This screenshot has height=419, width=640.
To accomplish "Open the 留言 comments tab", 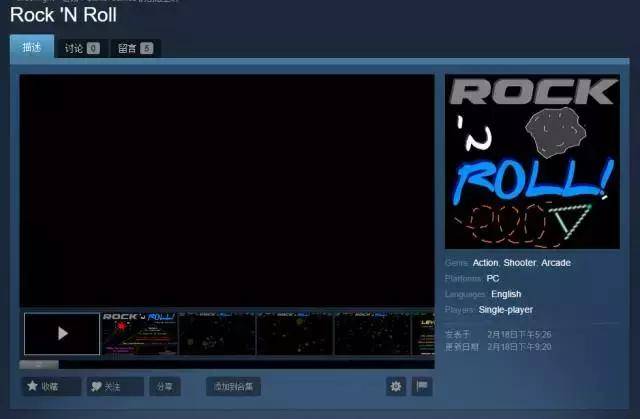I will pos(135,48).
